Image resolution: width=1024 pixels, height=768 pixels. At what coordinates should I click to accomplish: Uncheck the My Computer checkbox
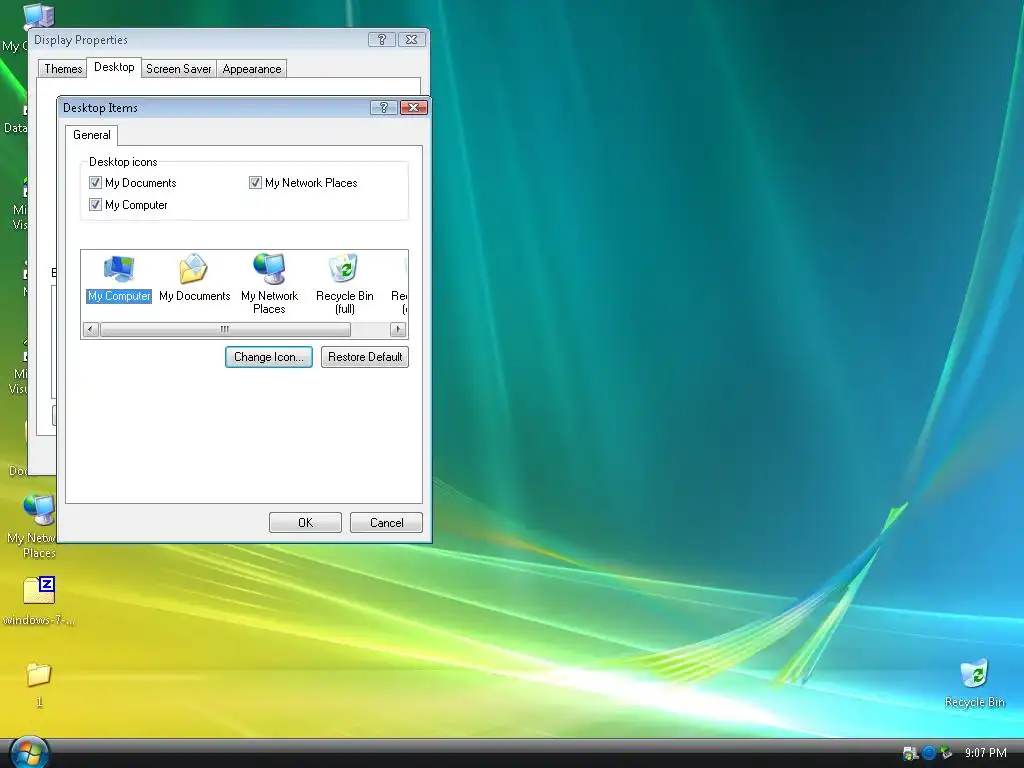95,204
